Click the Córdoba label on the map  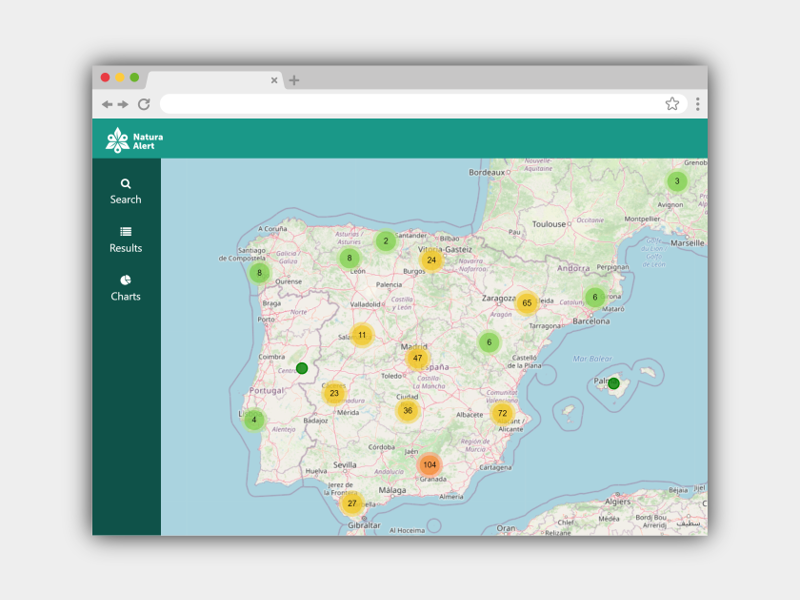tap(382, 447)
